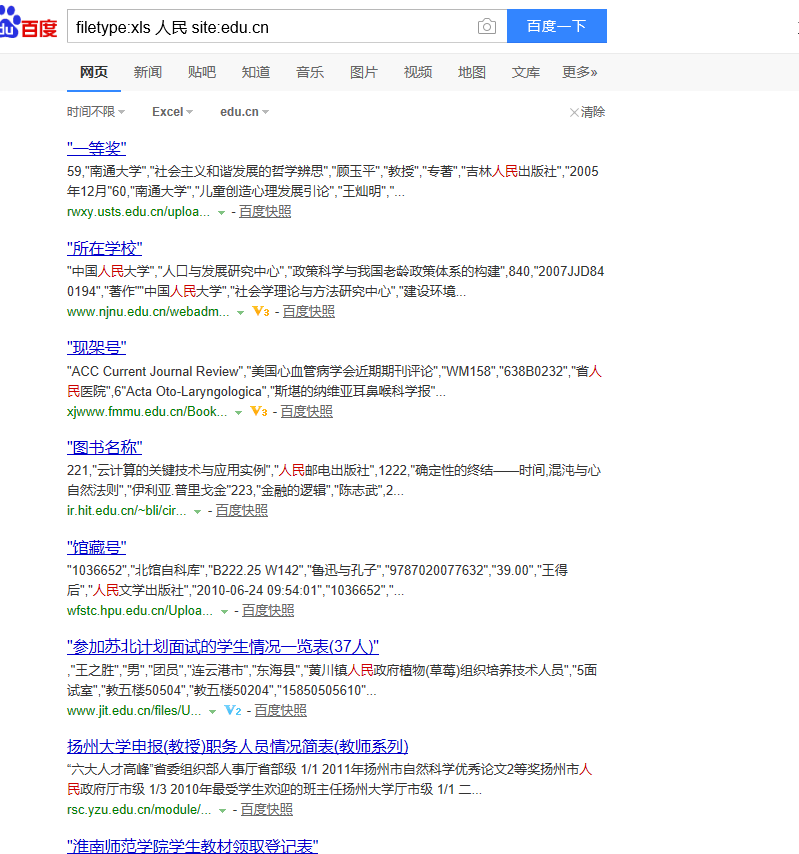Click the www.jit.edu.cn/files/U... URL
This screenshot has height=854, width=799.
[x=134, y=710]
